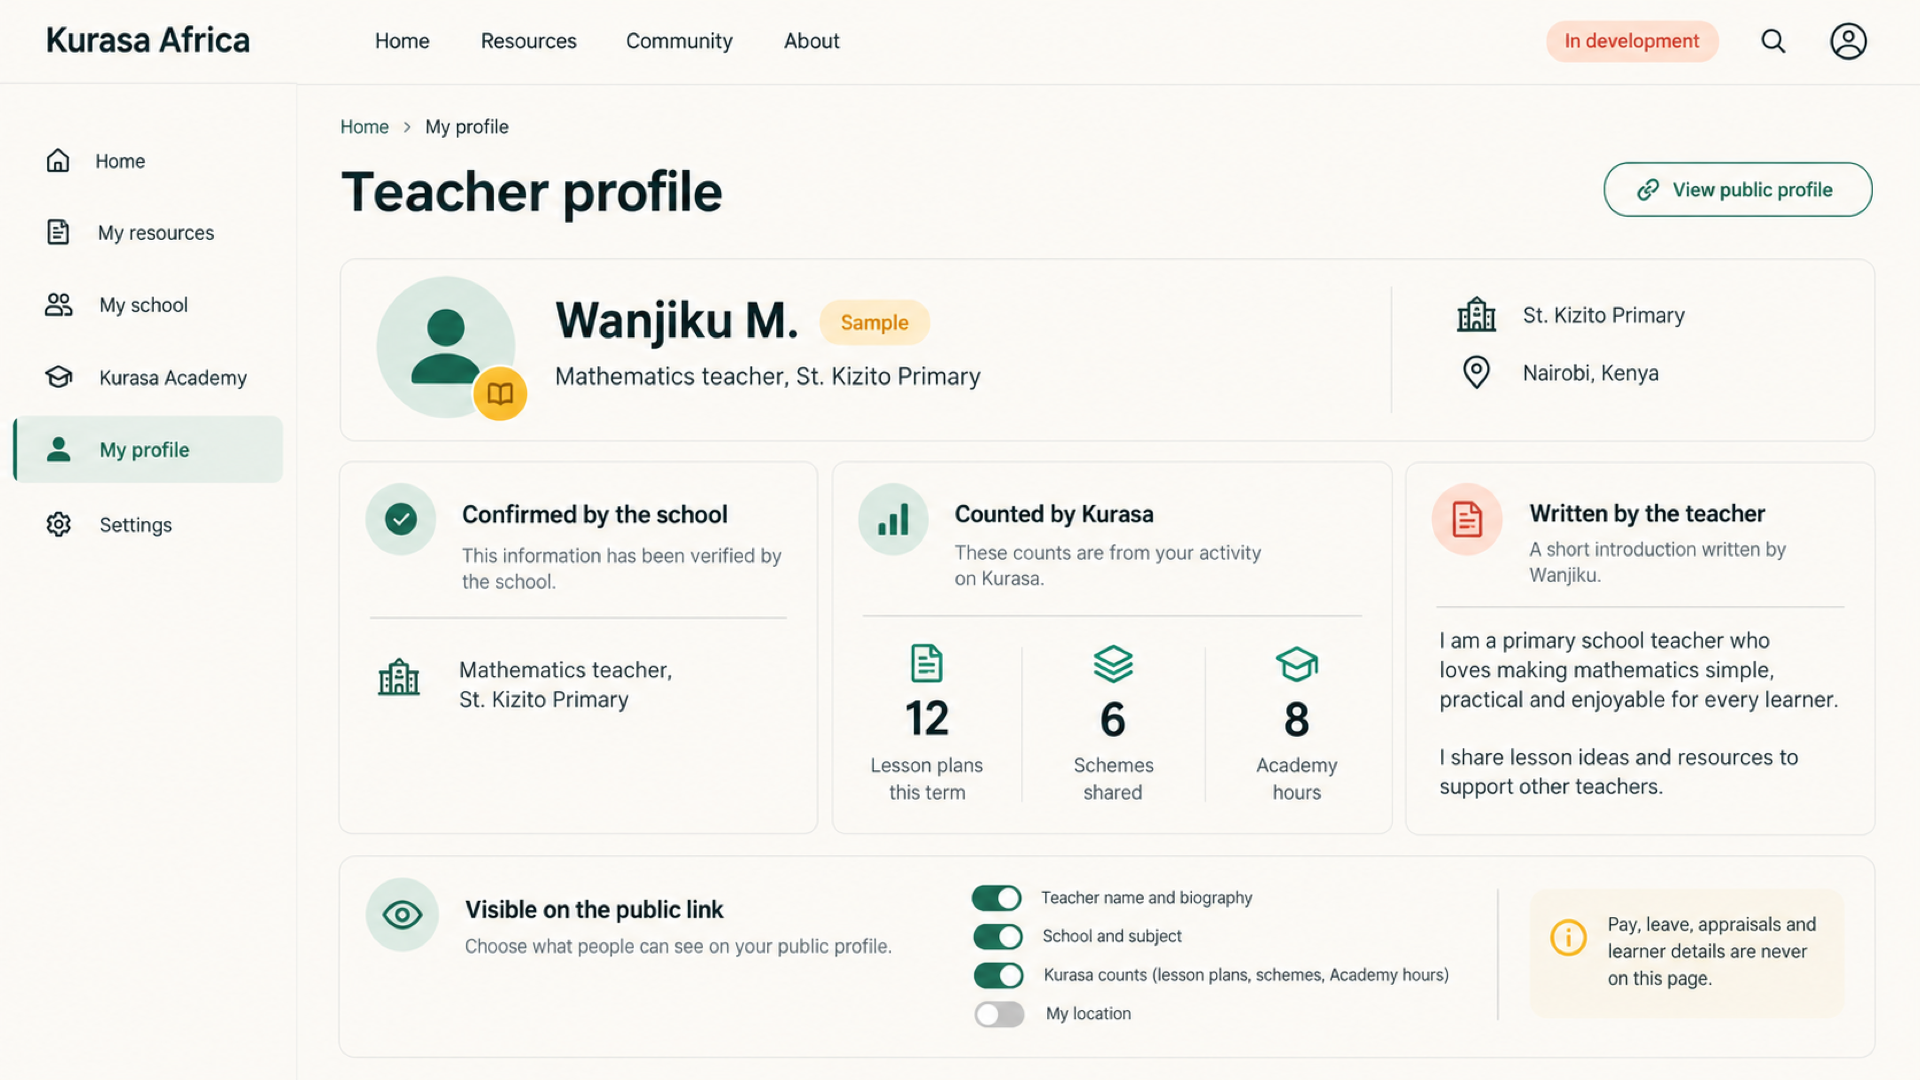The height and width of the screenshot is (1080, 1920).
Task: Click the yellow book badge on the avatar
Action: point(500,393)
